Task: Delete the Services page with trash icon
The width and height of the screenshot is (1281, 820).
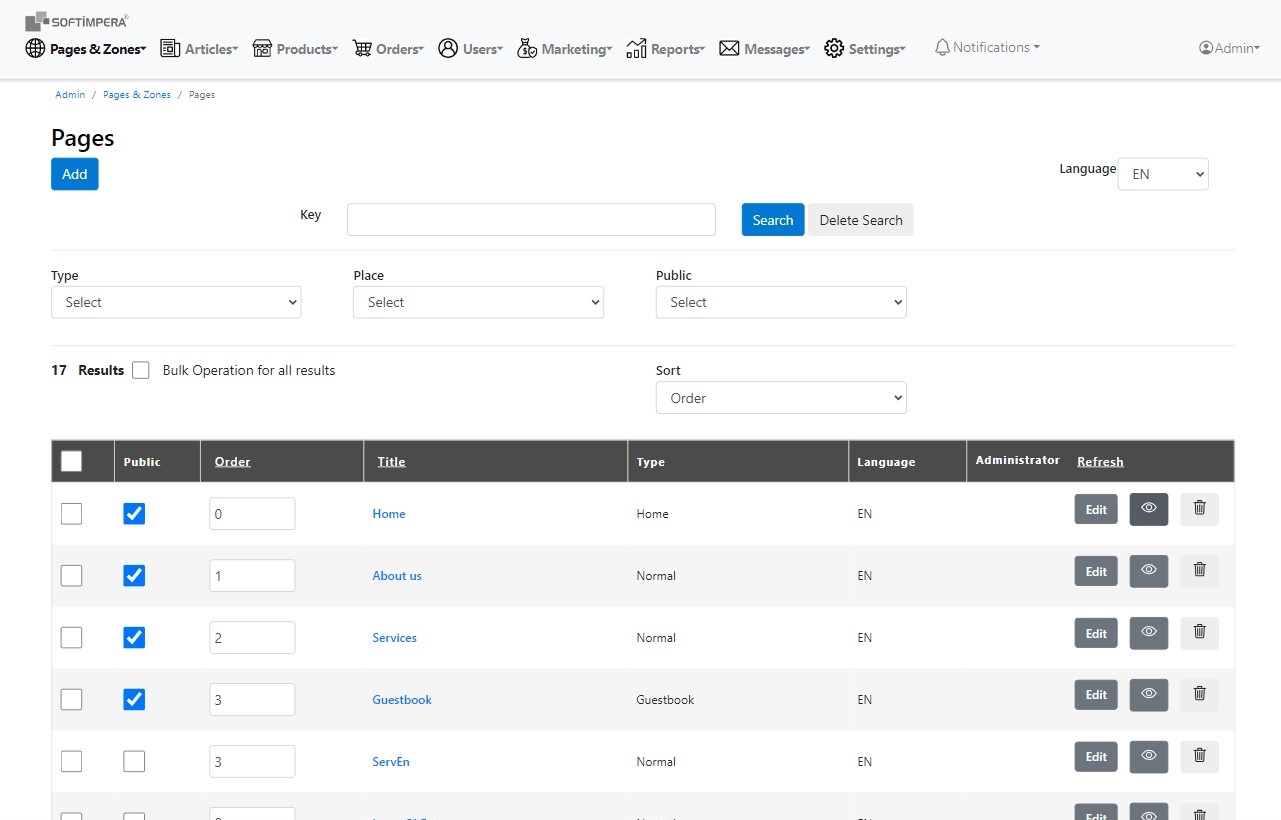Action: [1200, 633]
